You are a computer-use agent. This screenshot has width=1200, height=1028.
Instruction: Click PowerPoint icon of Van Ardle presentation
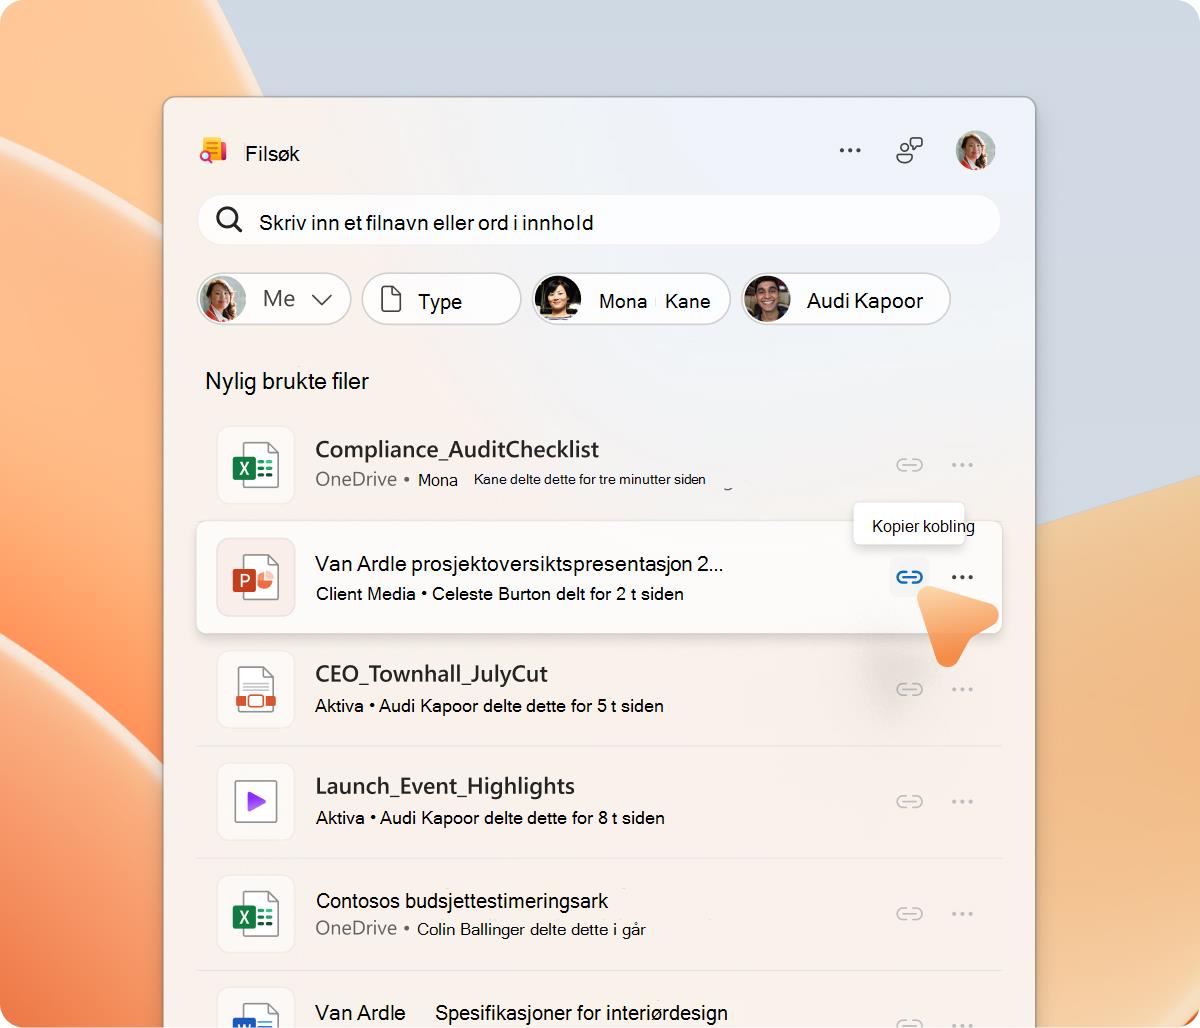tap(256, 577)
